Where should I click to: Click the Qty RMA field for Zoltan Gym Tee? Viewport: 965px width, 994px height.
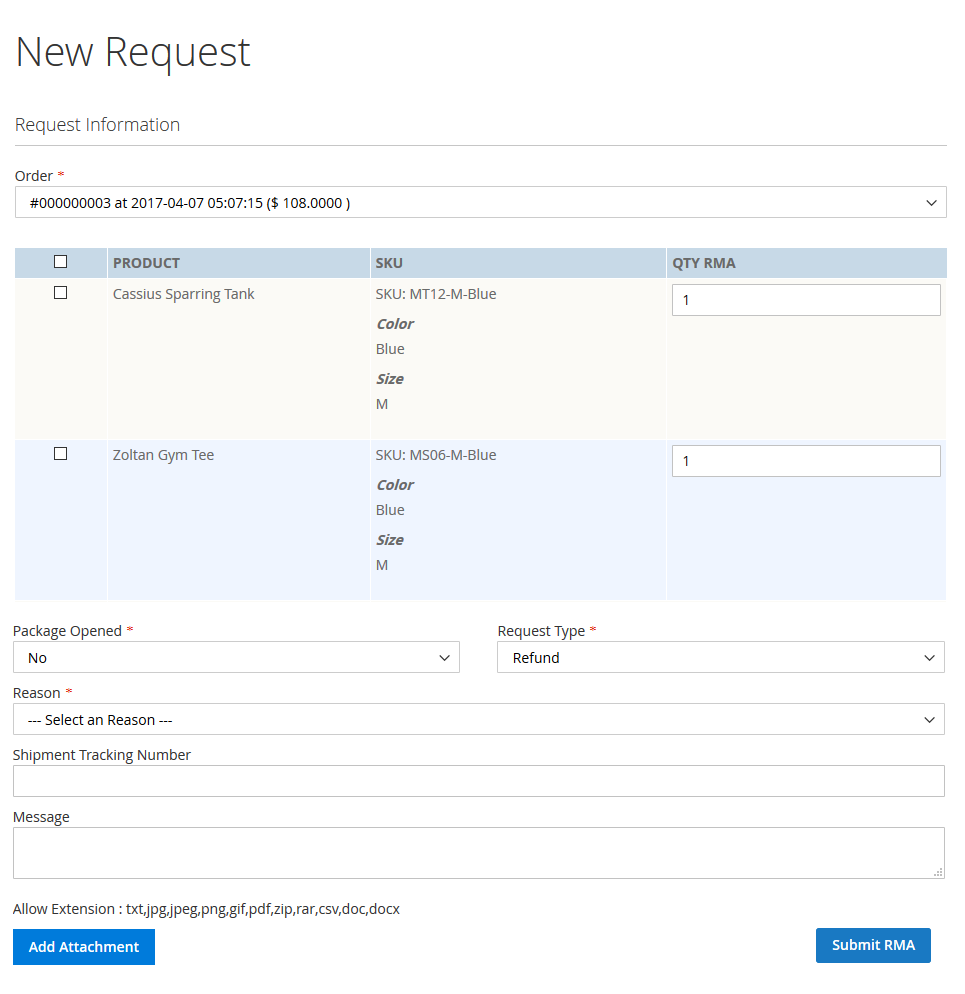point(806,461)
